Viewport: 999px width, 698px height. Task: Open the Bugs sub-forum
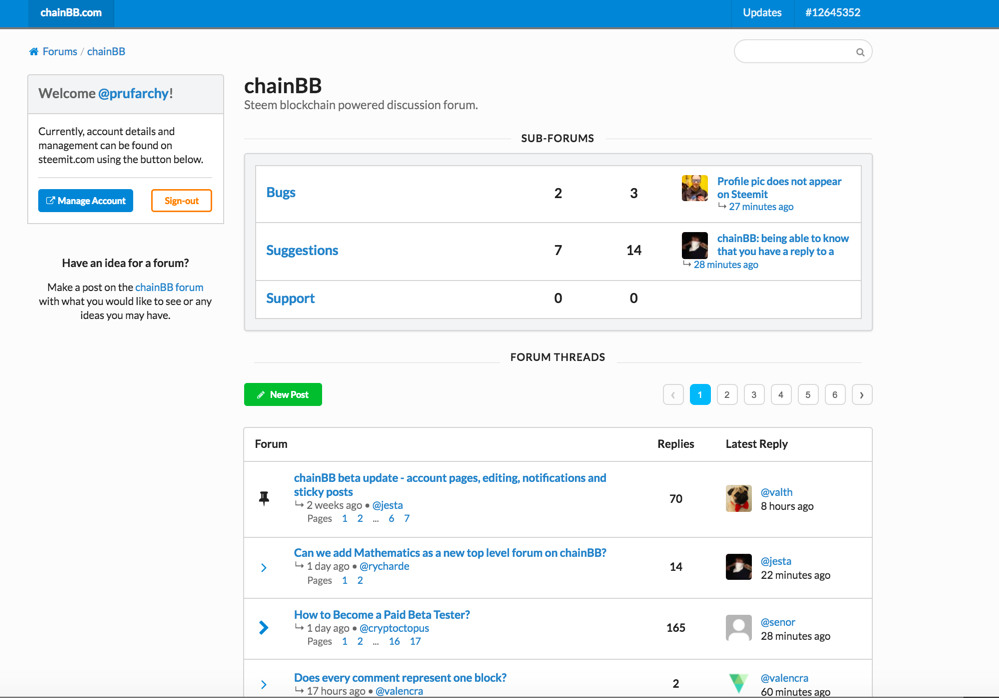point(281,192)
